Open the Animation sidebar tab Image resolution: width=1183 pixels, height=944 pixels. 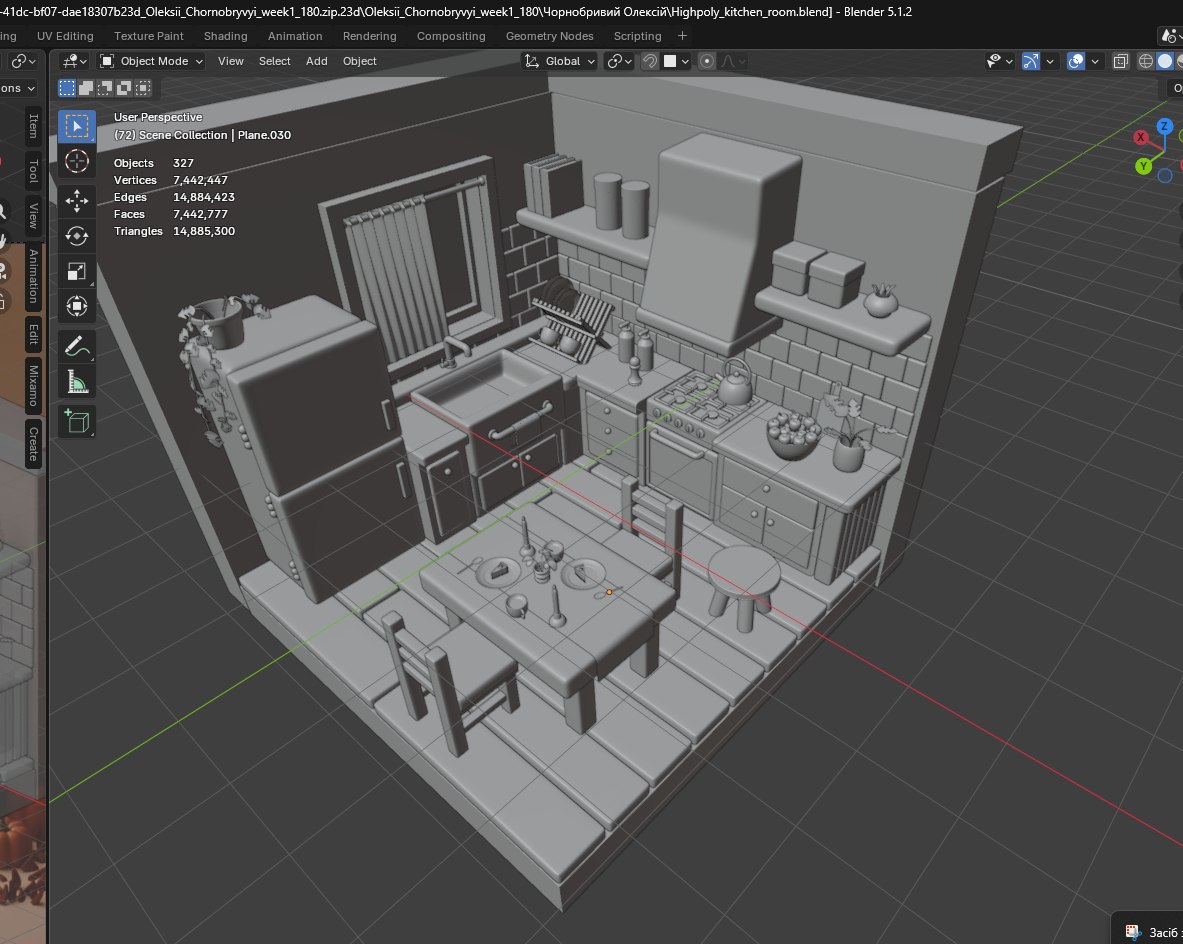[x=33, y=276]
